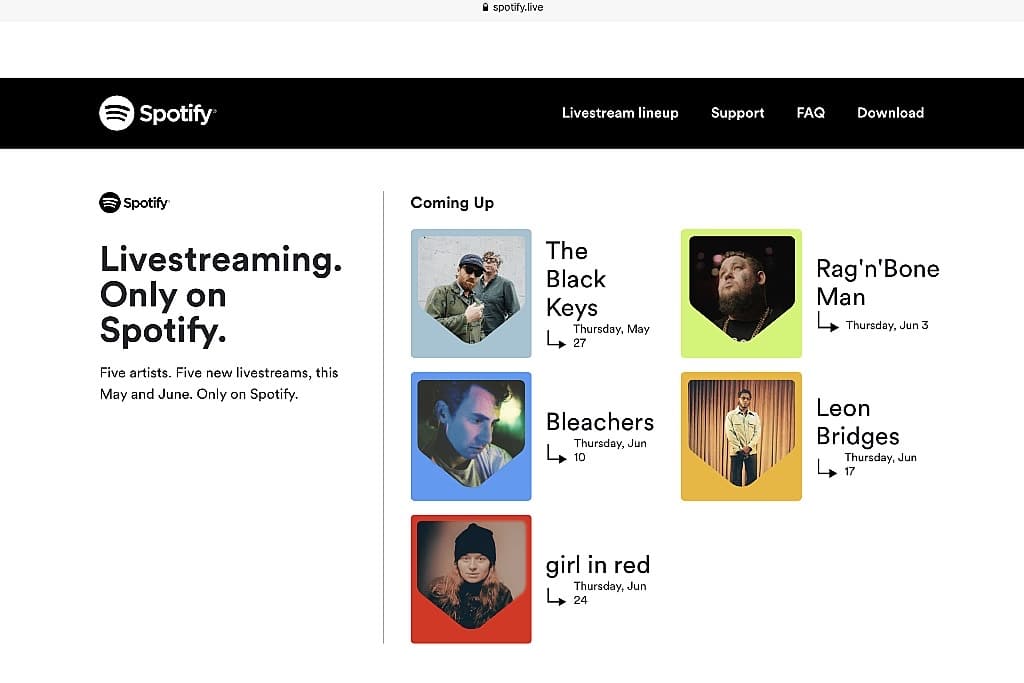Click the spotify.live address in the URL bar
Screen dimensions: 1024x683
[x=518, y=7]
